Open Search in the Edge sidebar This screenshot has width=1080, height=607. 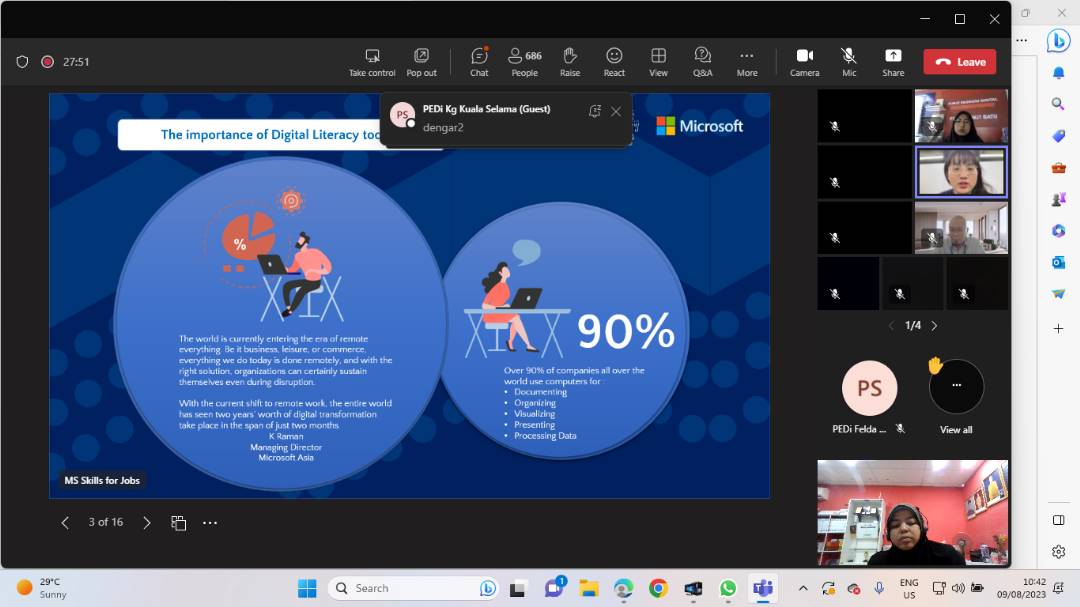click(1059, 104)
